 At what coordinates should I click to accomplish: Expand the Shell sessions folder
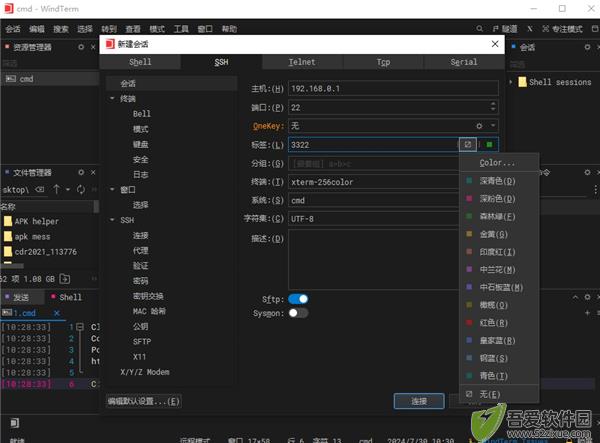coord(511,82)
